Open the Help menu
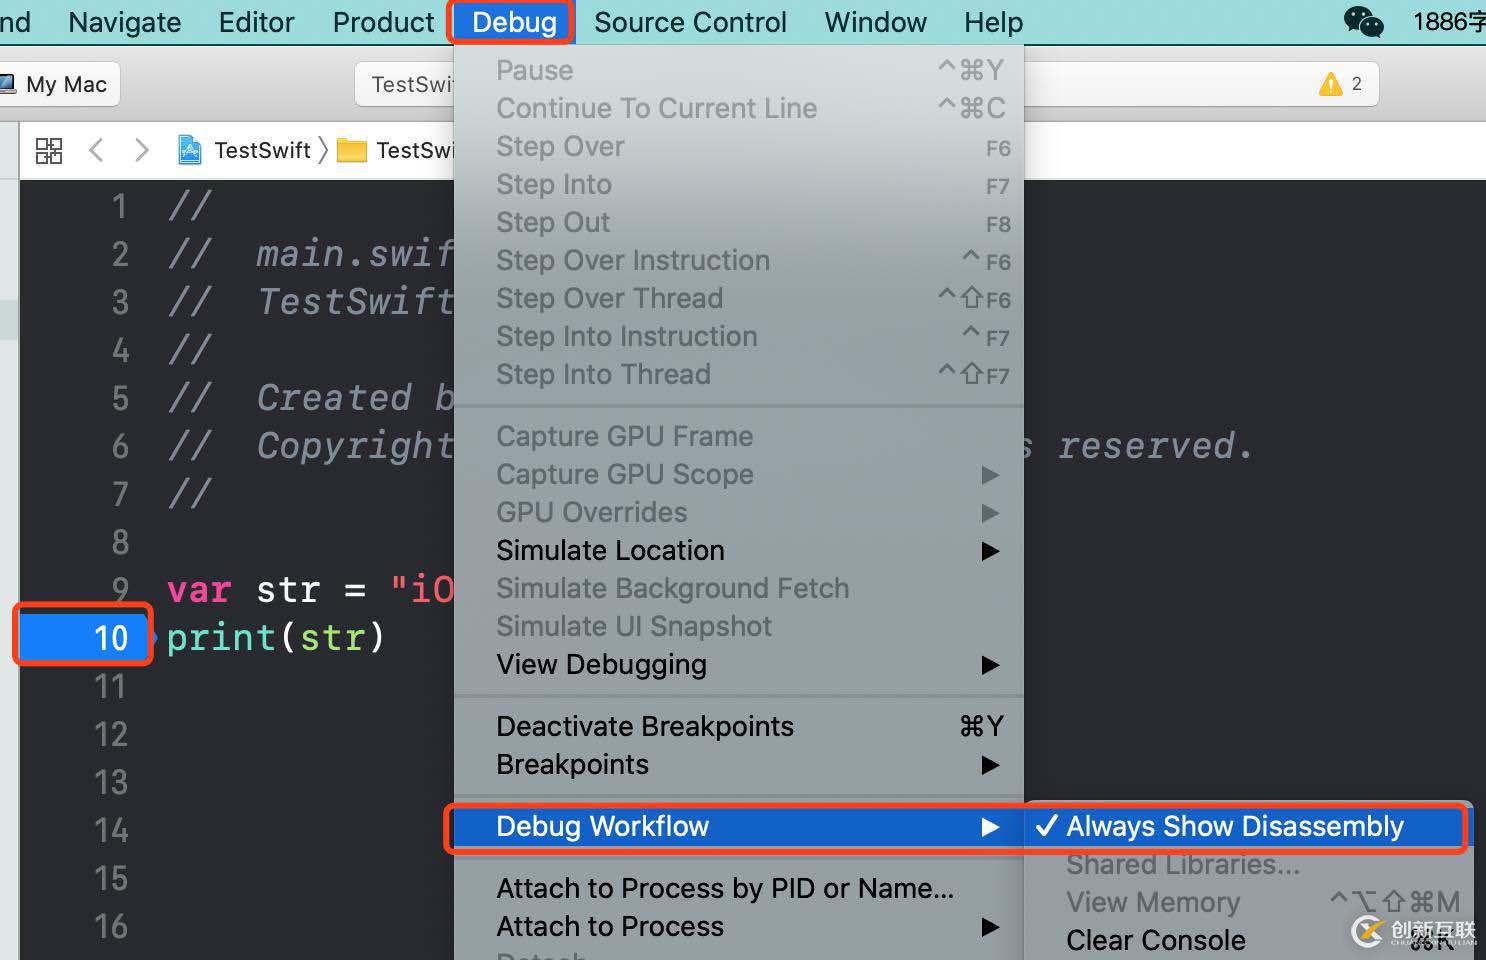The image size is (1486, 960). 994,22
